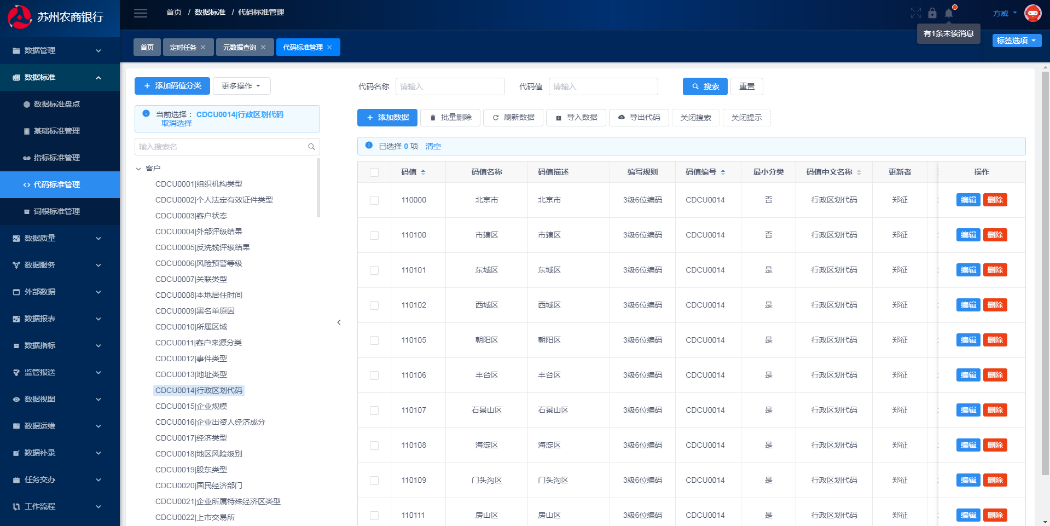The image size is (1050, 526).
Task: Click the 添加码值分类 button
Action: 172,86
